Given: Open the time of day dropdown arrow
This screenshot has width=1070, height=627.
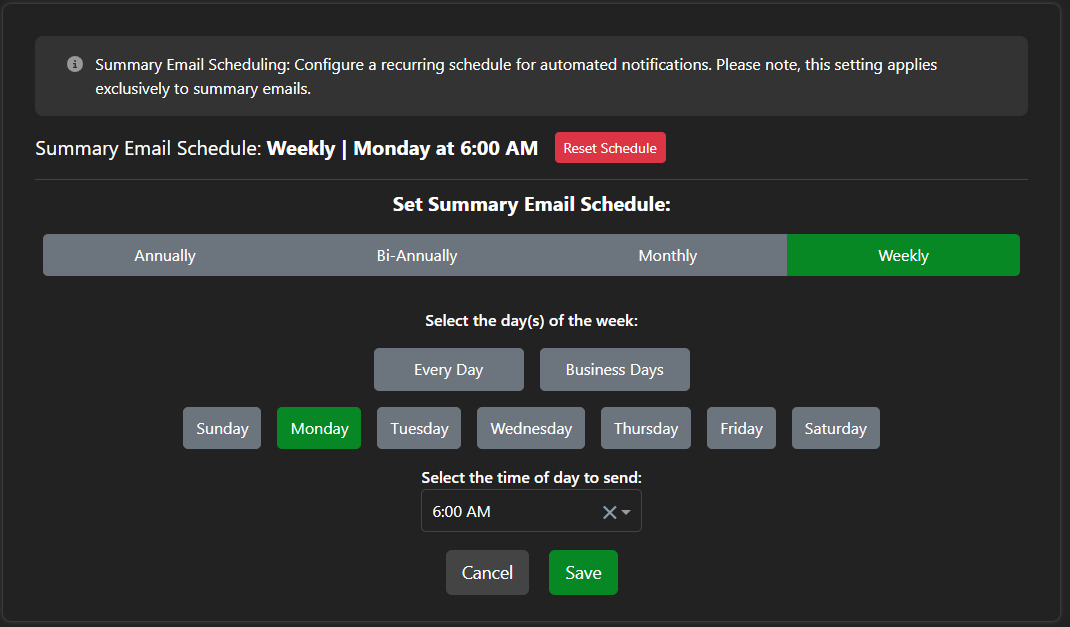Looking at the screenshot, I should pyautogui.click(x=627, y=512).
